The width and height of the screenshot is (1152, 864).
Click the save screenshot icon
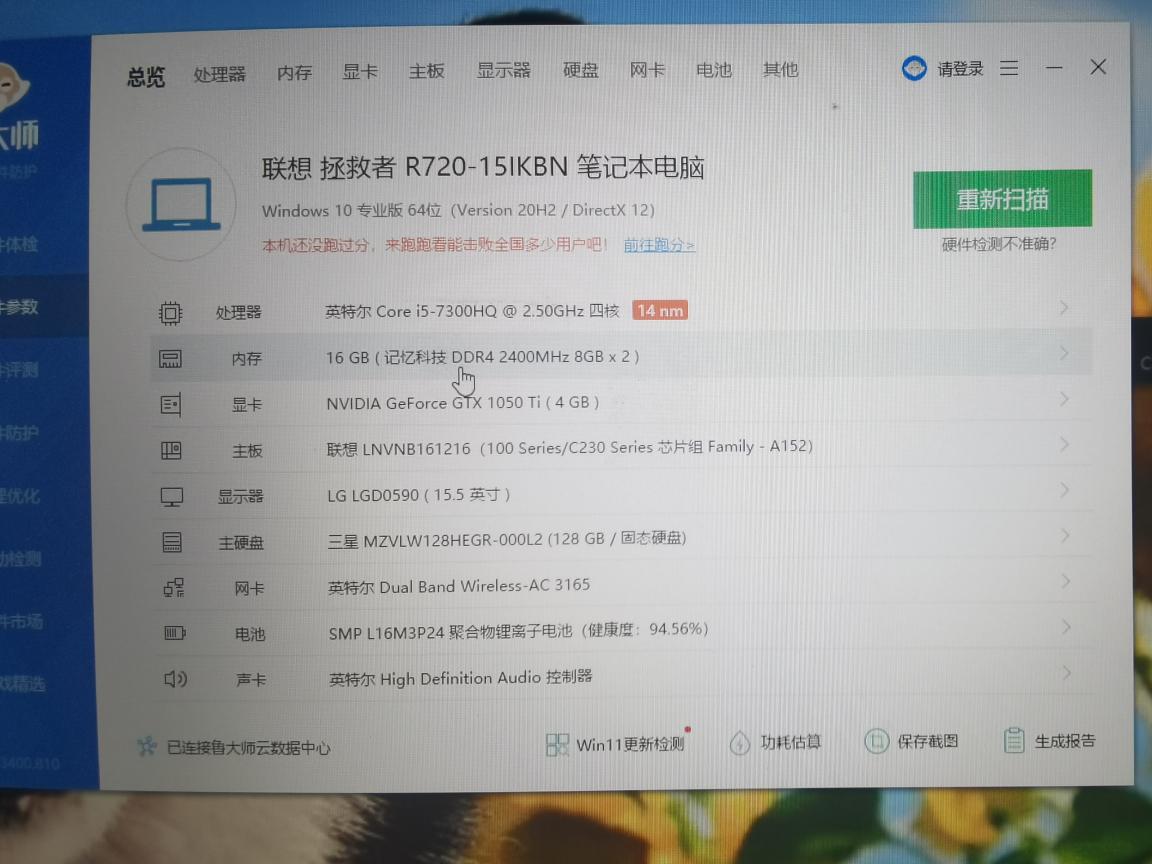[x=876, y=741]
